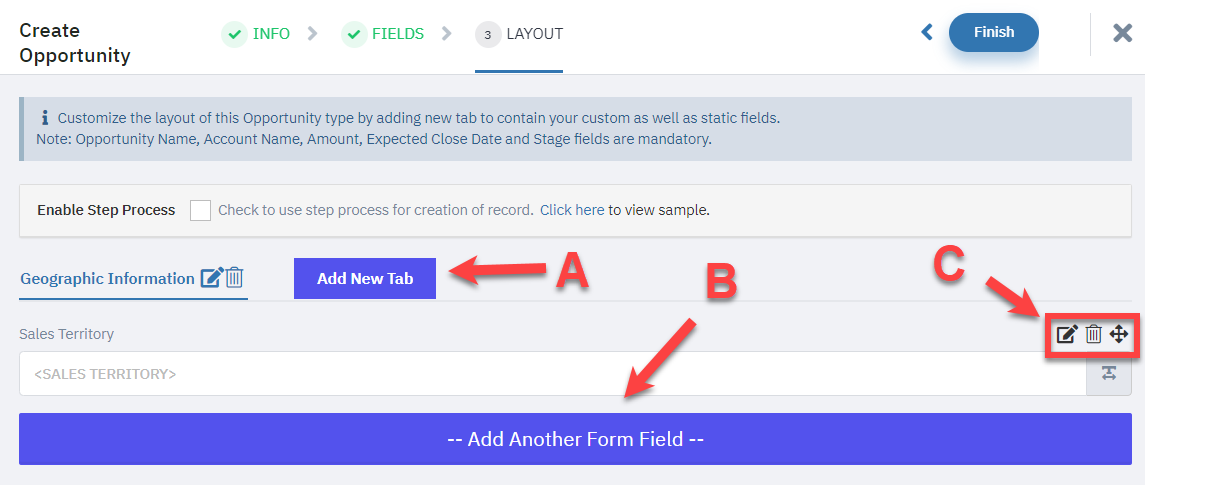Edit the Geographic Information tab name
This screenshot has height=485, width=1226.
[x=211, y=278]
